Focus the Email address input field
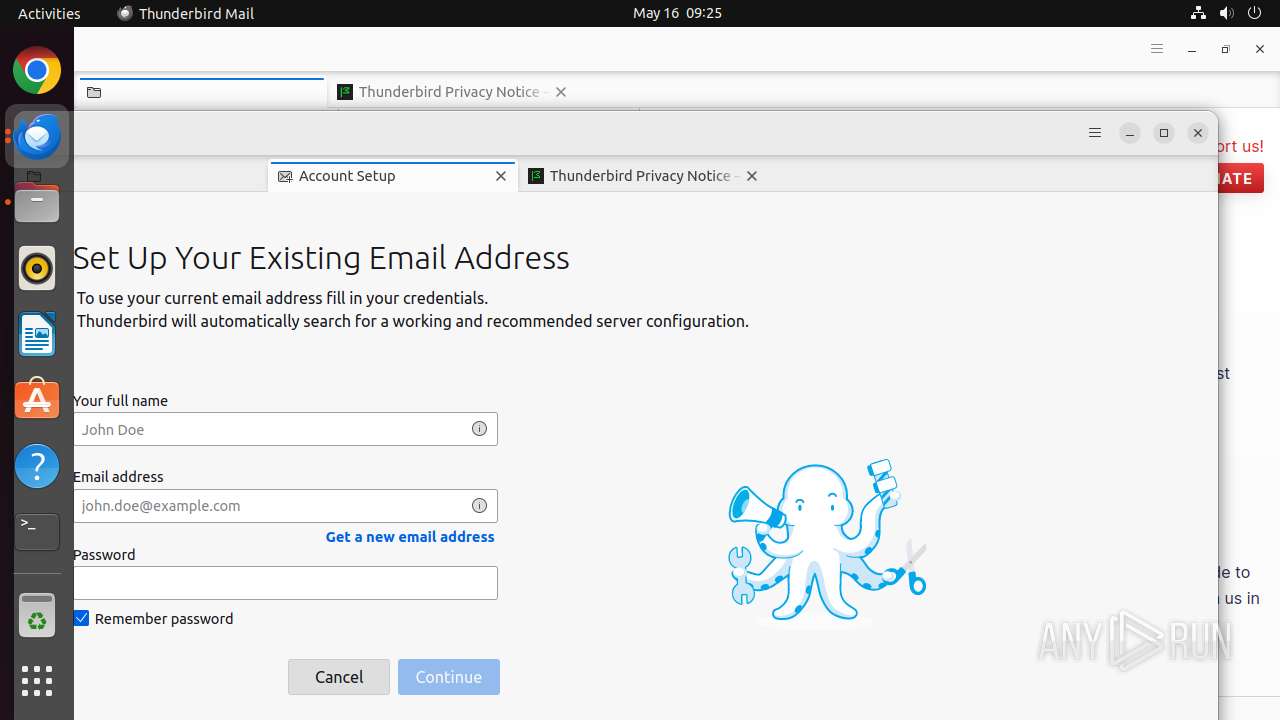This screenshot has width=1280, height=720. pyautogui.click(x=285, y=505)
